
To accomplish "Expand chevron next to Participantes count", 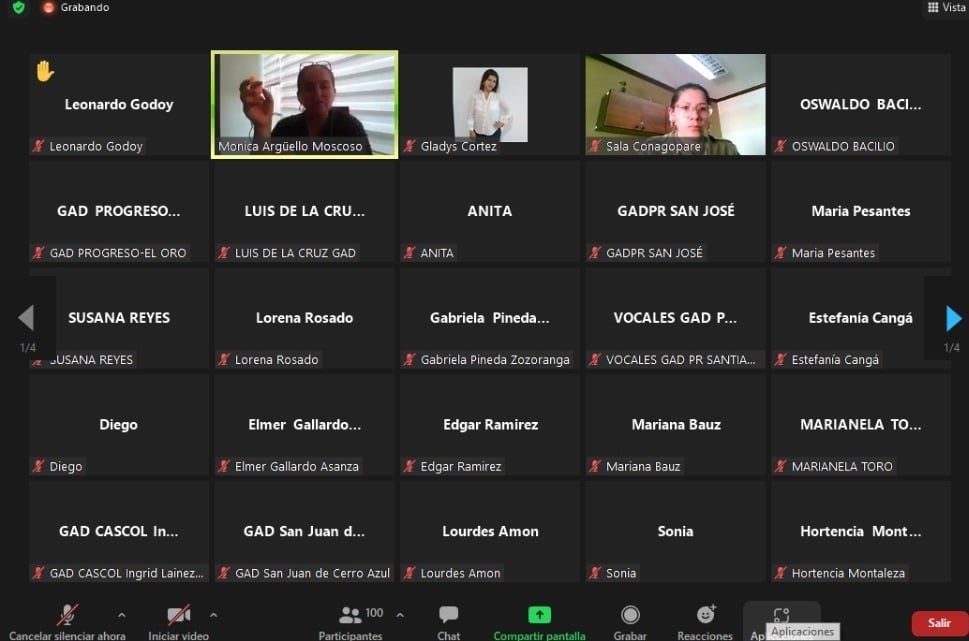I will pos(400,615).
